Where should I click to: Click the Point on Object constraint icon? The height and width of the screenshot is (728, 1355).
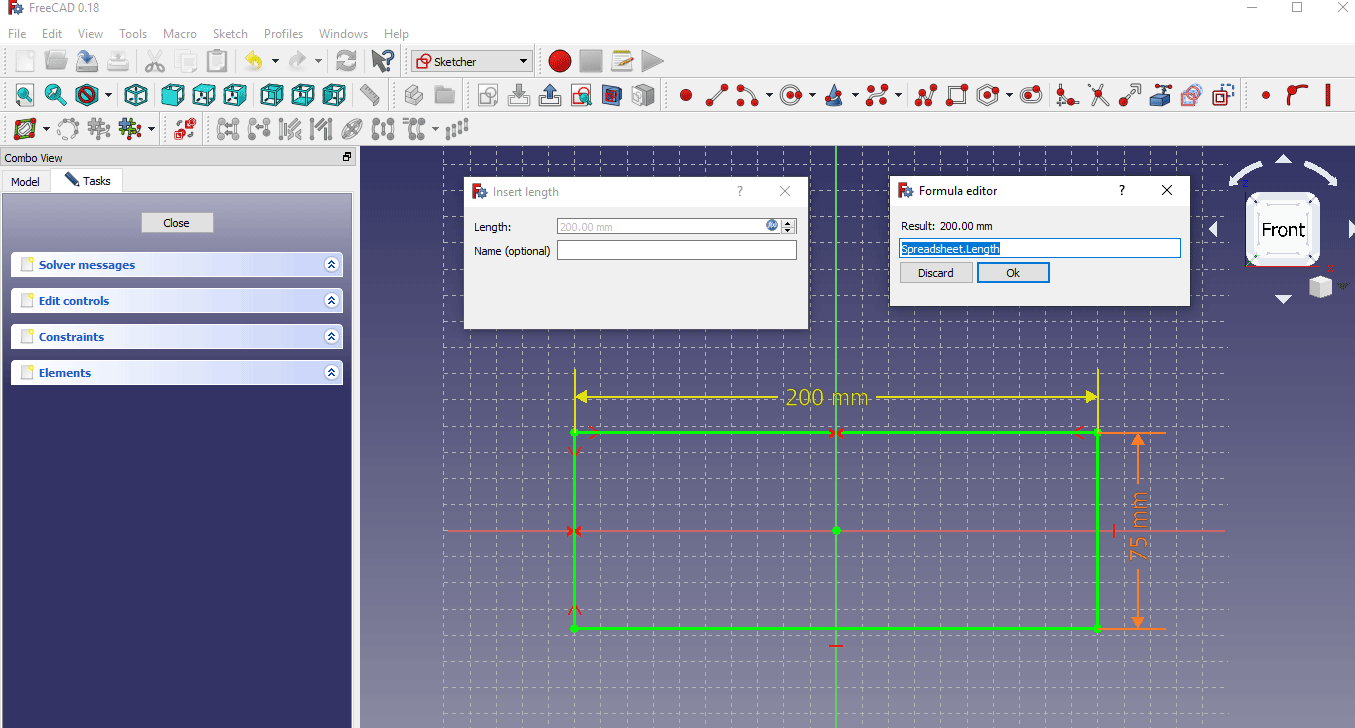click(x=1297, y=95)
